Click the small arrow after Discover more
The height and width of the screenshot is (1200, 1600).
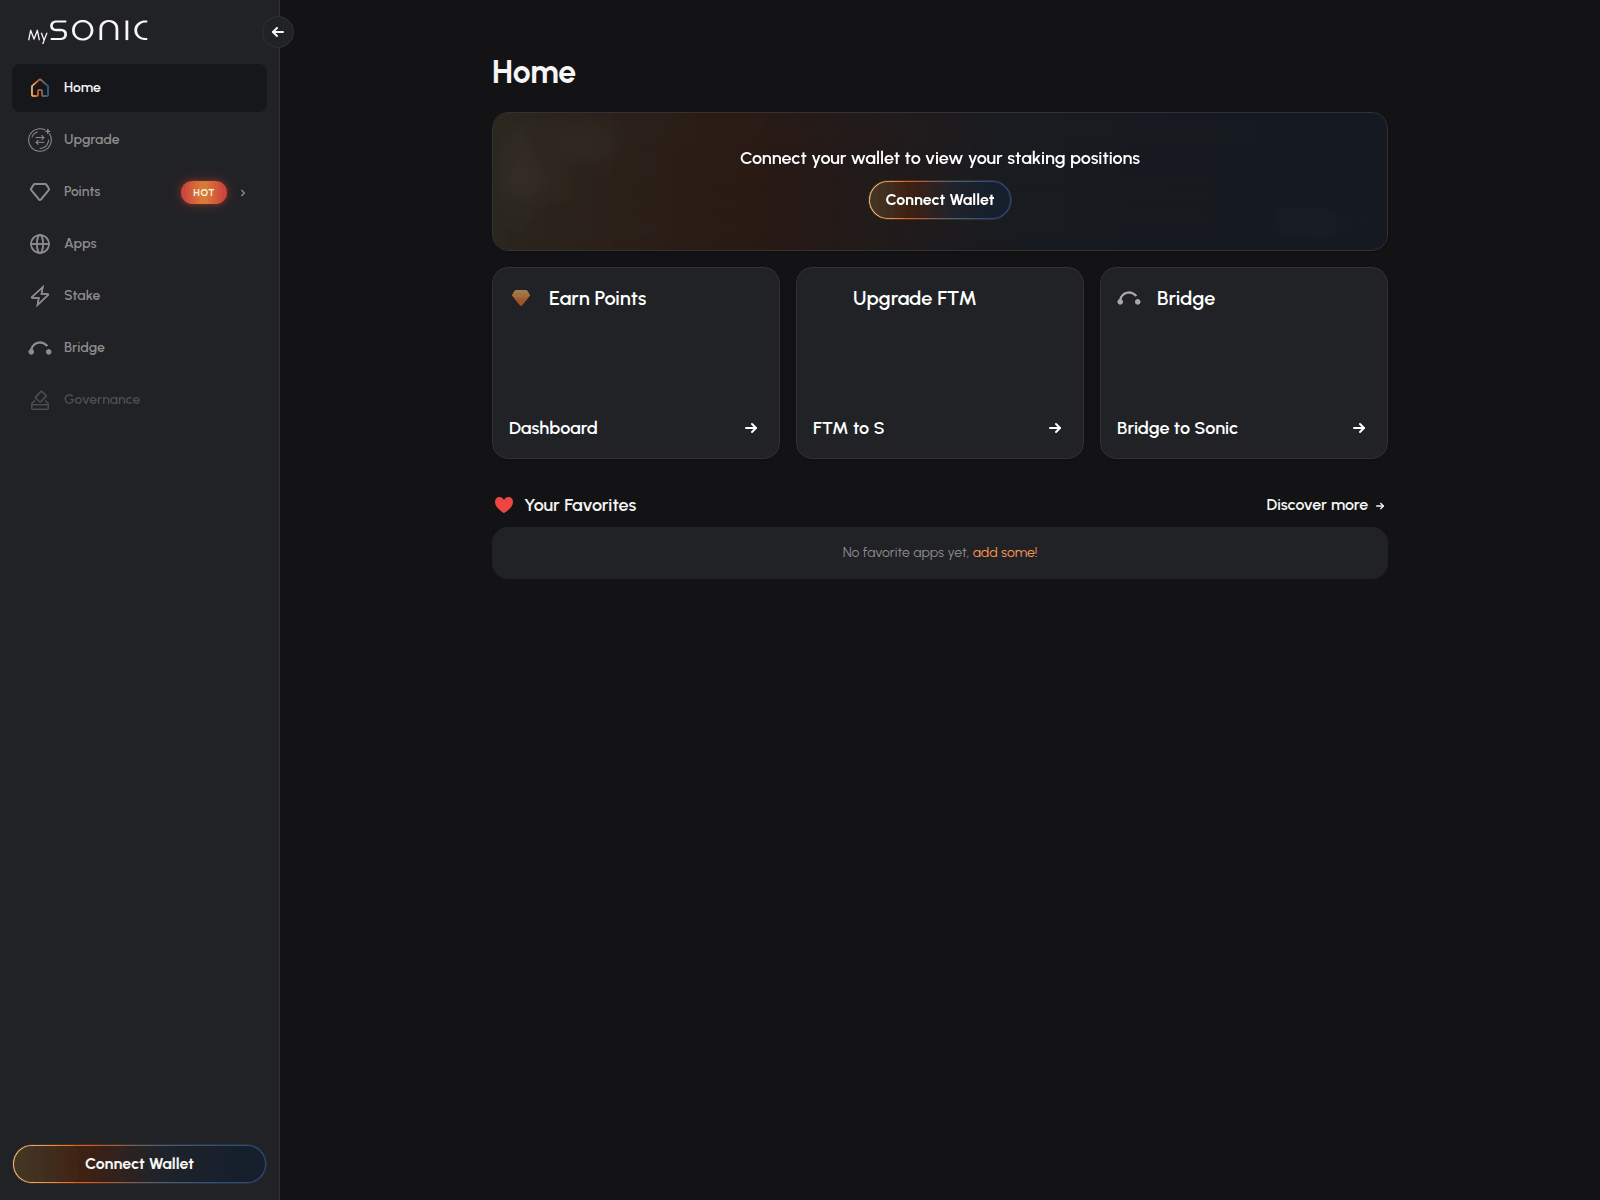pos(1380,506)
